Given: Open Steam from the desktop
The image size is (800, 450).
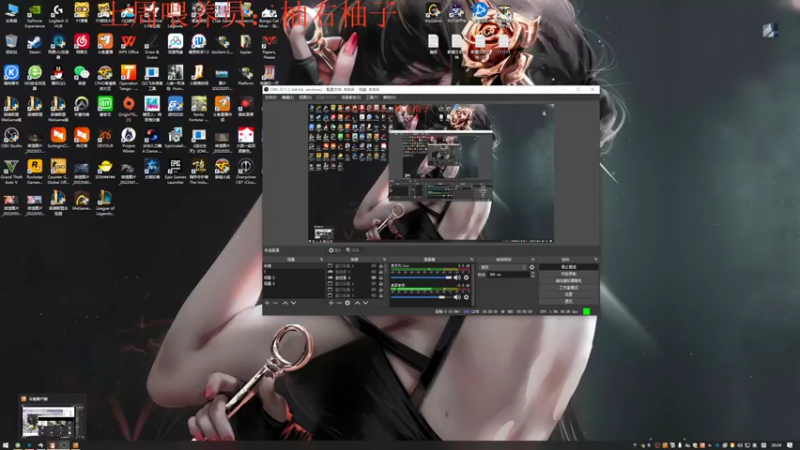Looking at the screenshot, I should (x=35, y=42).
